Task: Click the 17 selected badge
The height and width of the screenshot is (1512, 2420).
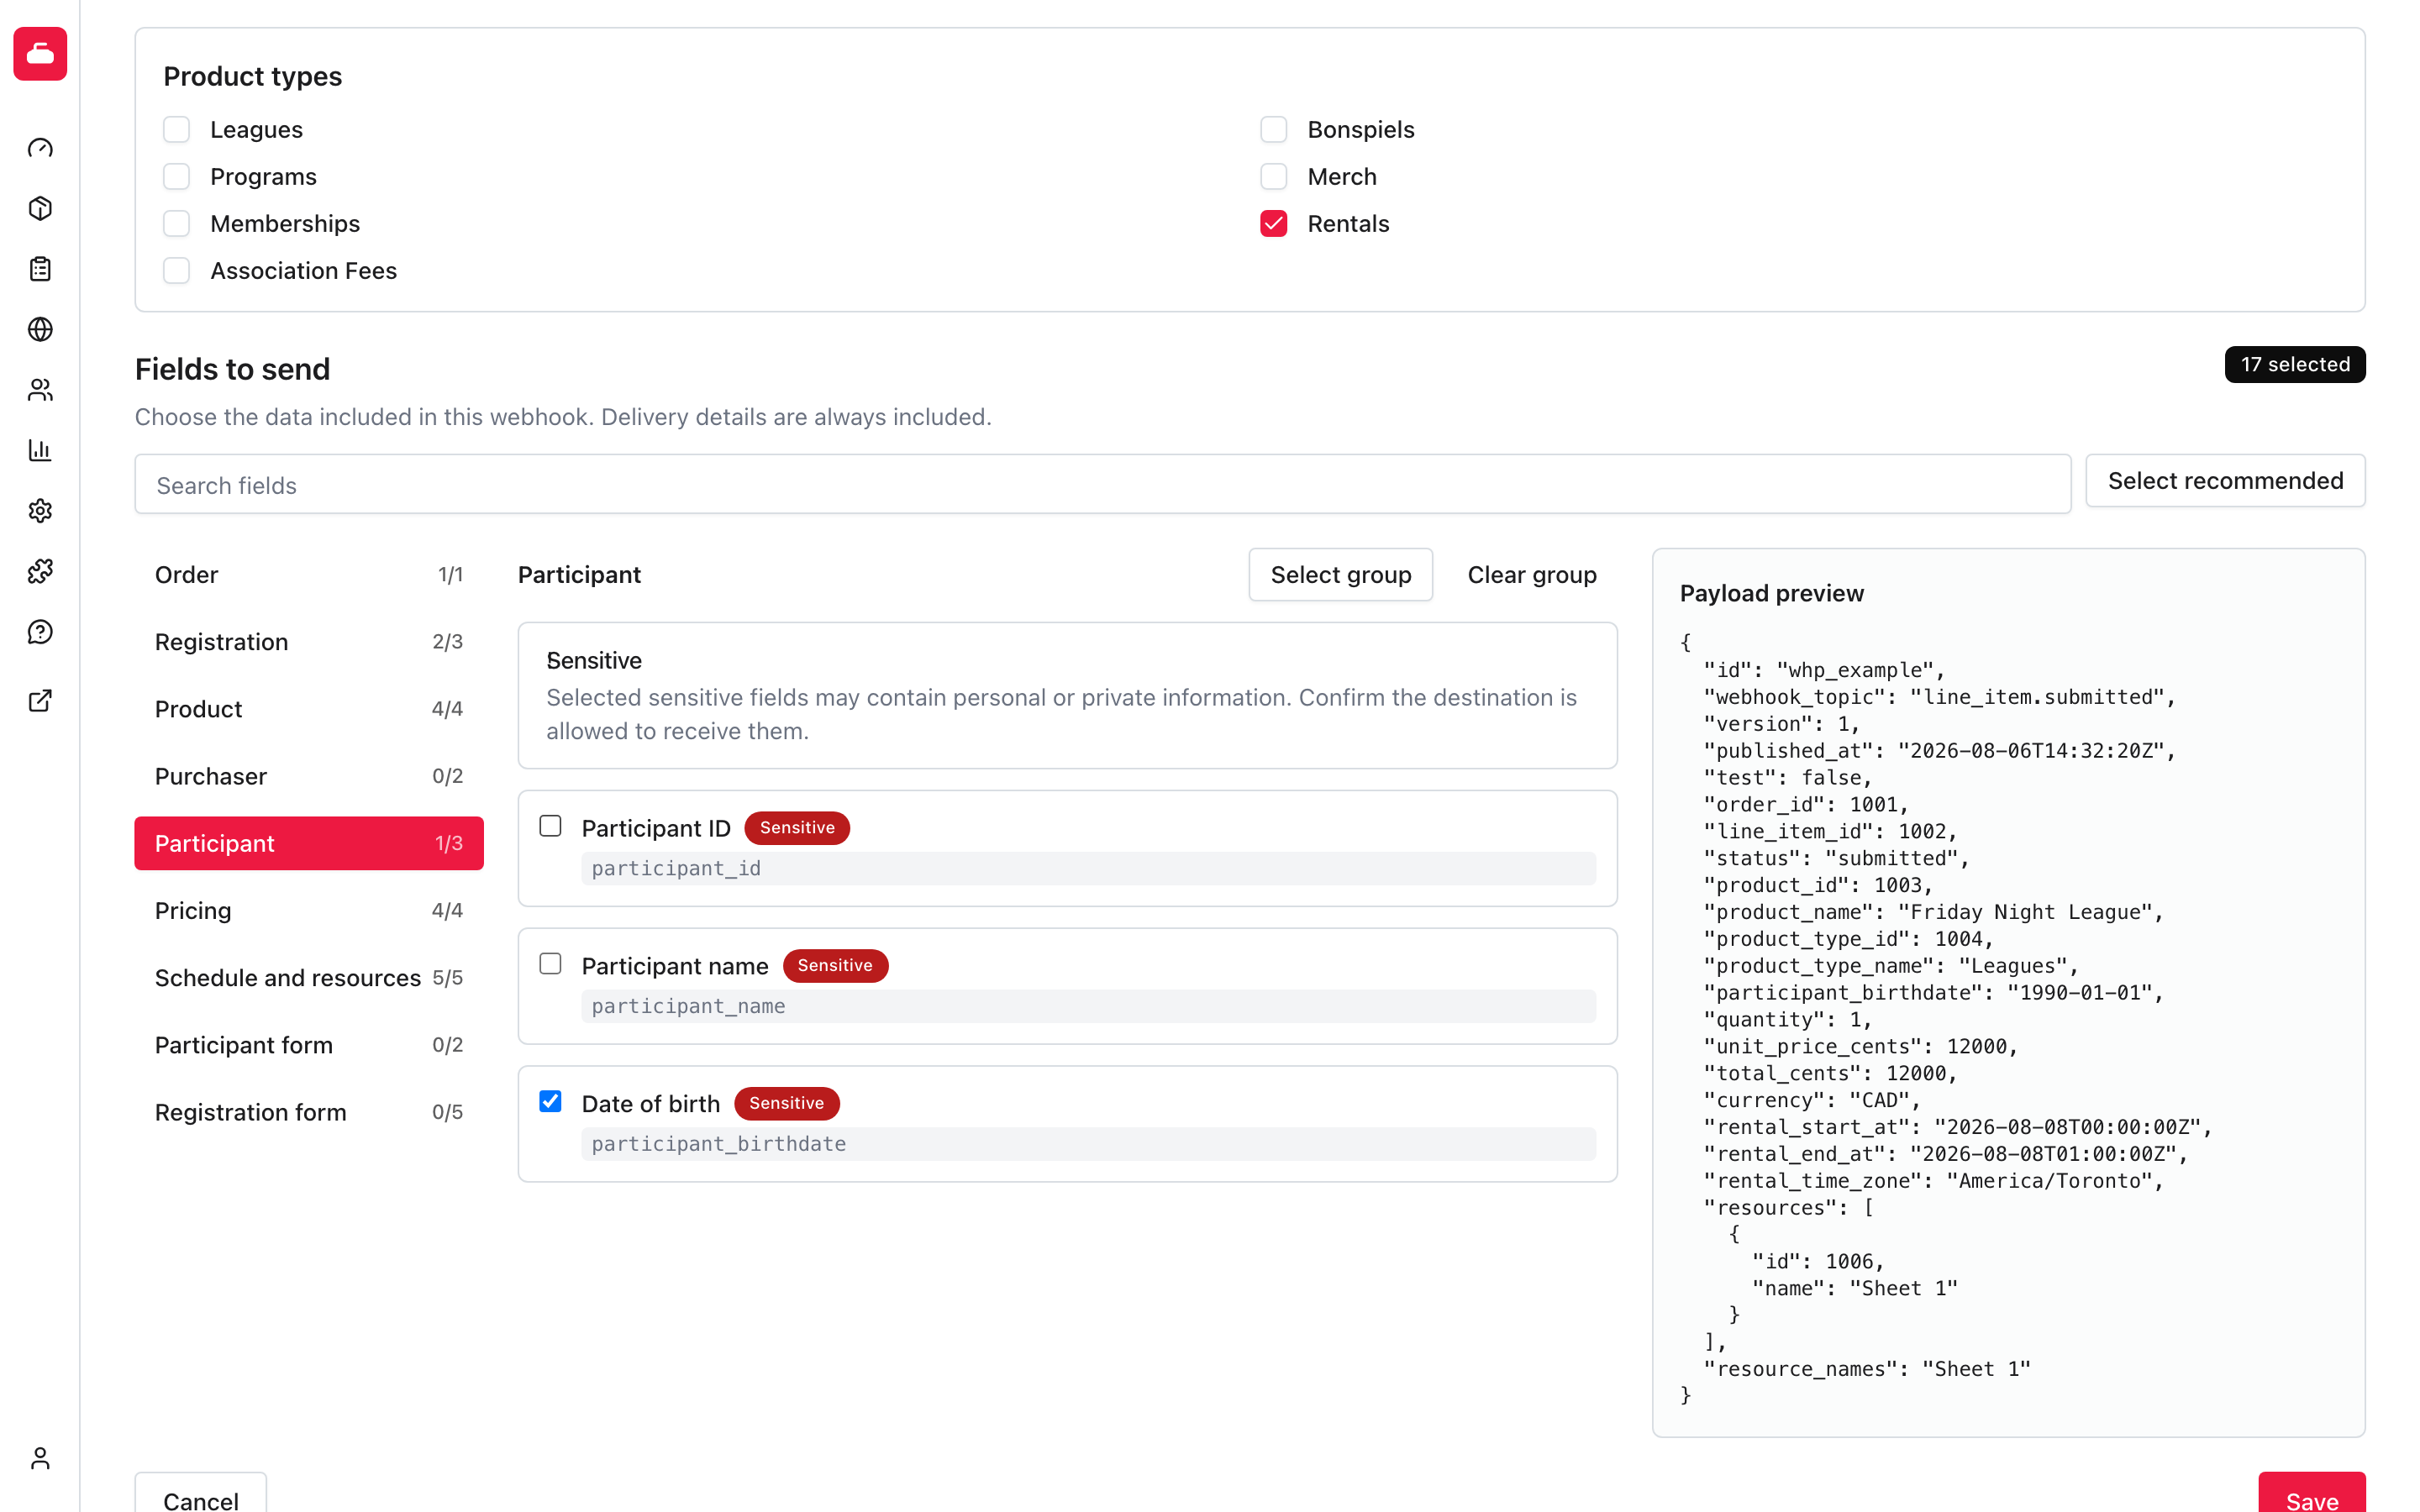Action: click(x=2294, y=365)
